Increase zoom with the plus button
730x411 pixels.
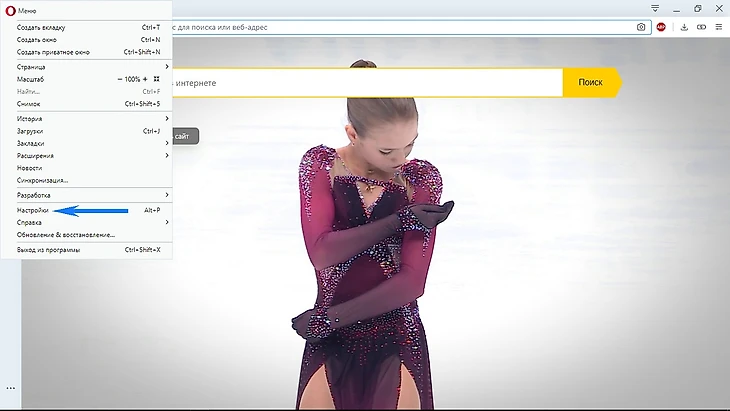point(145,79)
